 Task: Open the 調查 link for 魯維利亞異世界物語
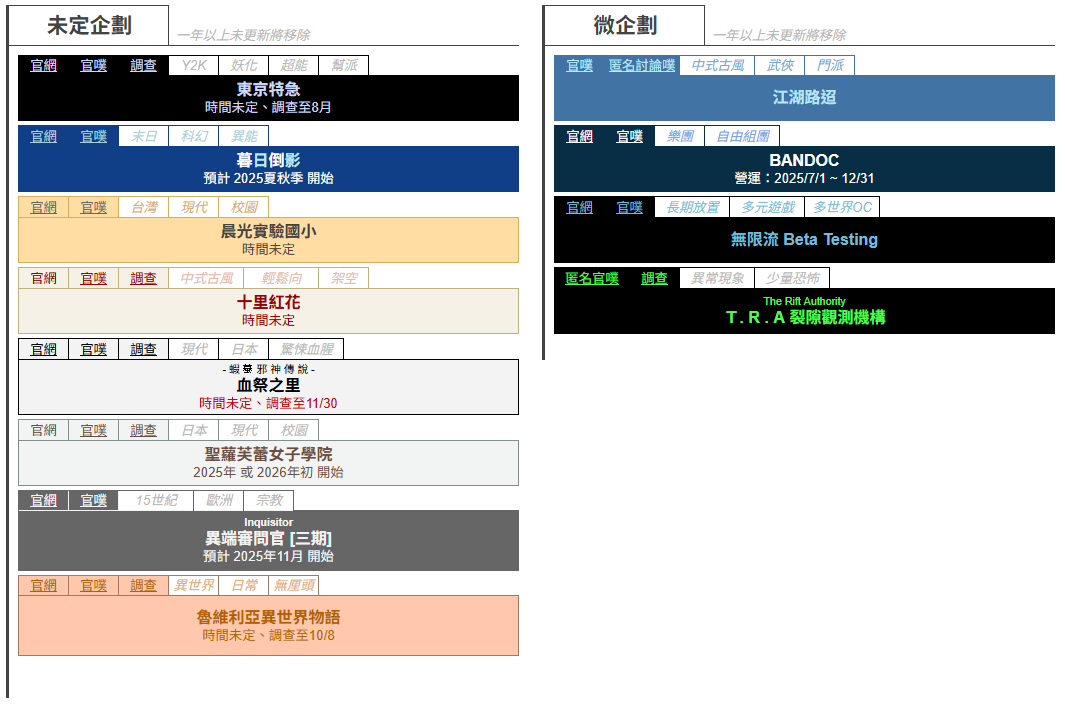[143, 586]
